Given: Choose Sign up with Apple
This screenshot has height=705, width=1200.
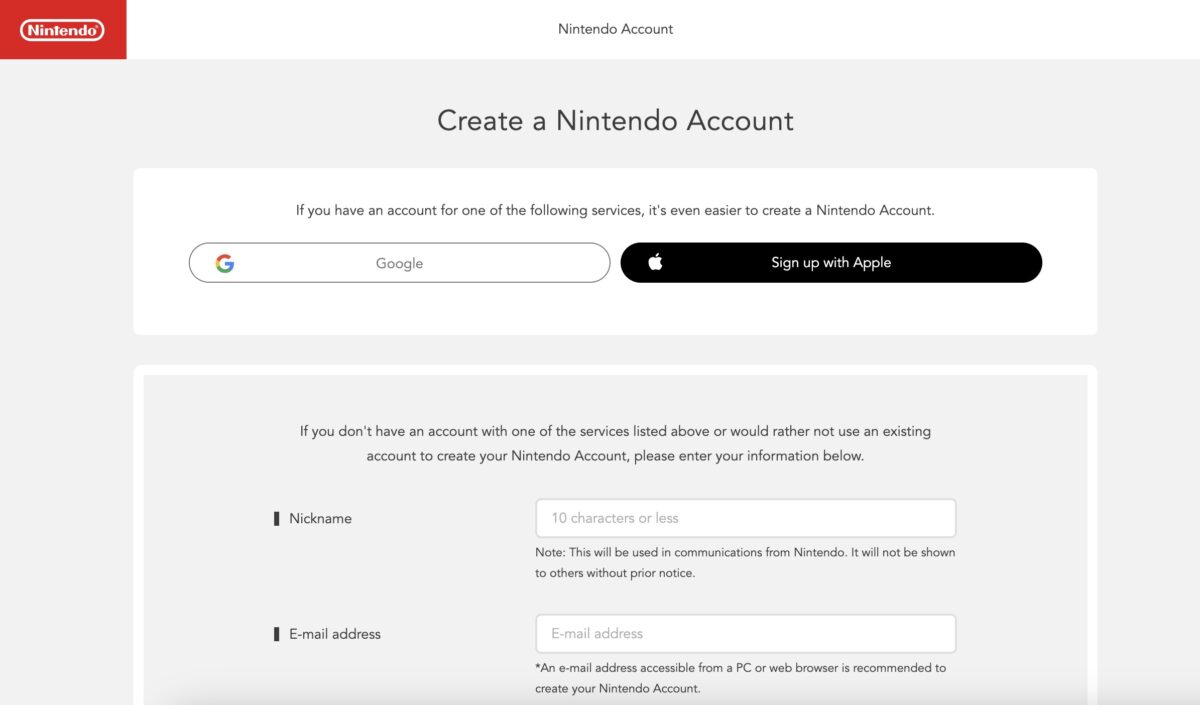Looking at the screenshot, I should point(831,262).
